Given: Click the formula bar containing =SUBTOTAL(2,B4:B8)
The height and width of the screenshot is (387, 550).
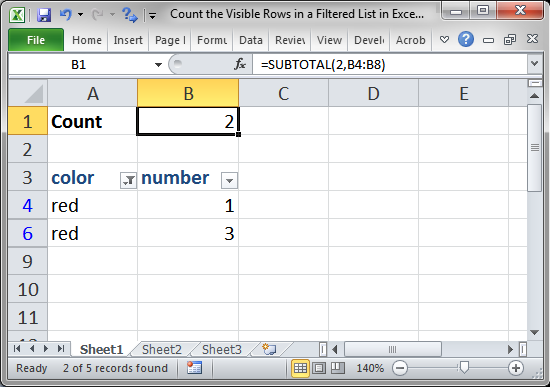Looking at the screenshot, I should (x=389, y=65).
